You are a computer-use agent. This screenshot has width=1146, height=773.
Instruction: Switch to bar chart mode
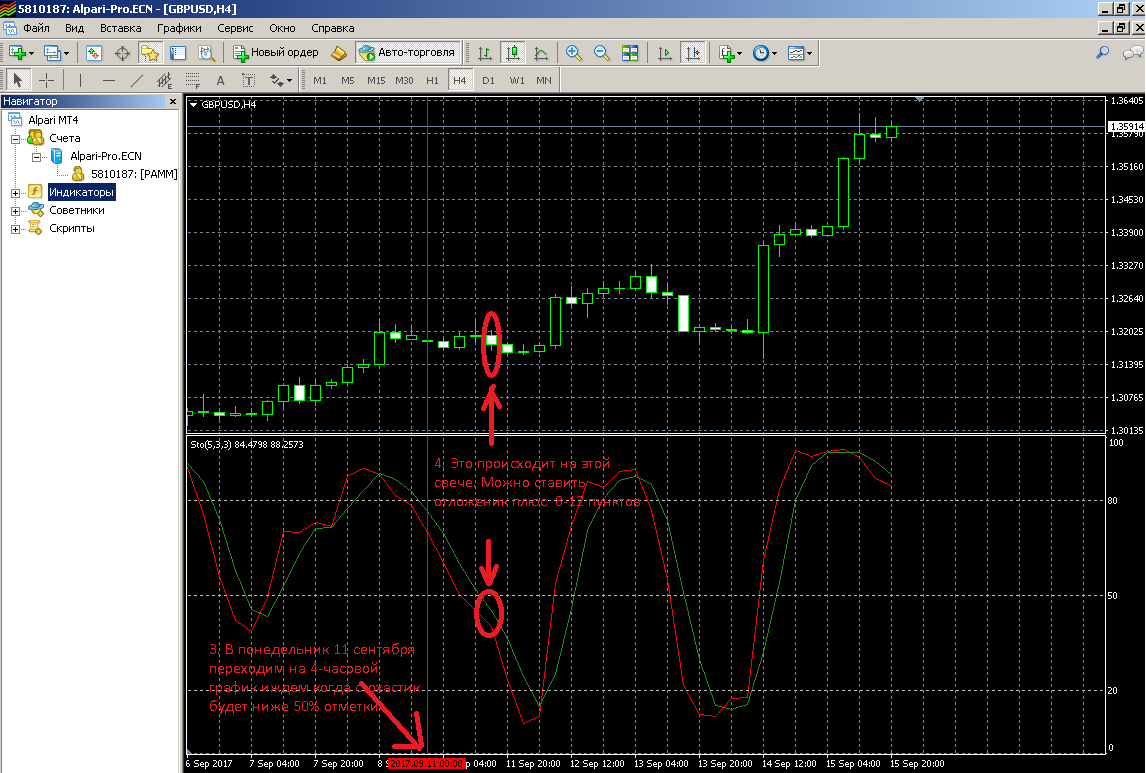coord(484,53)
